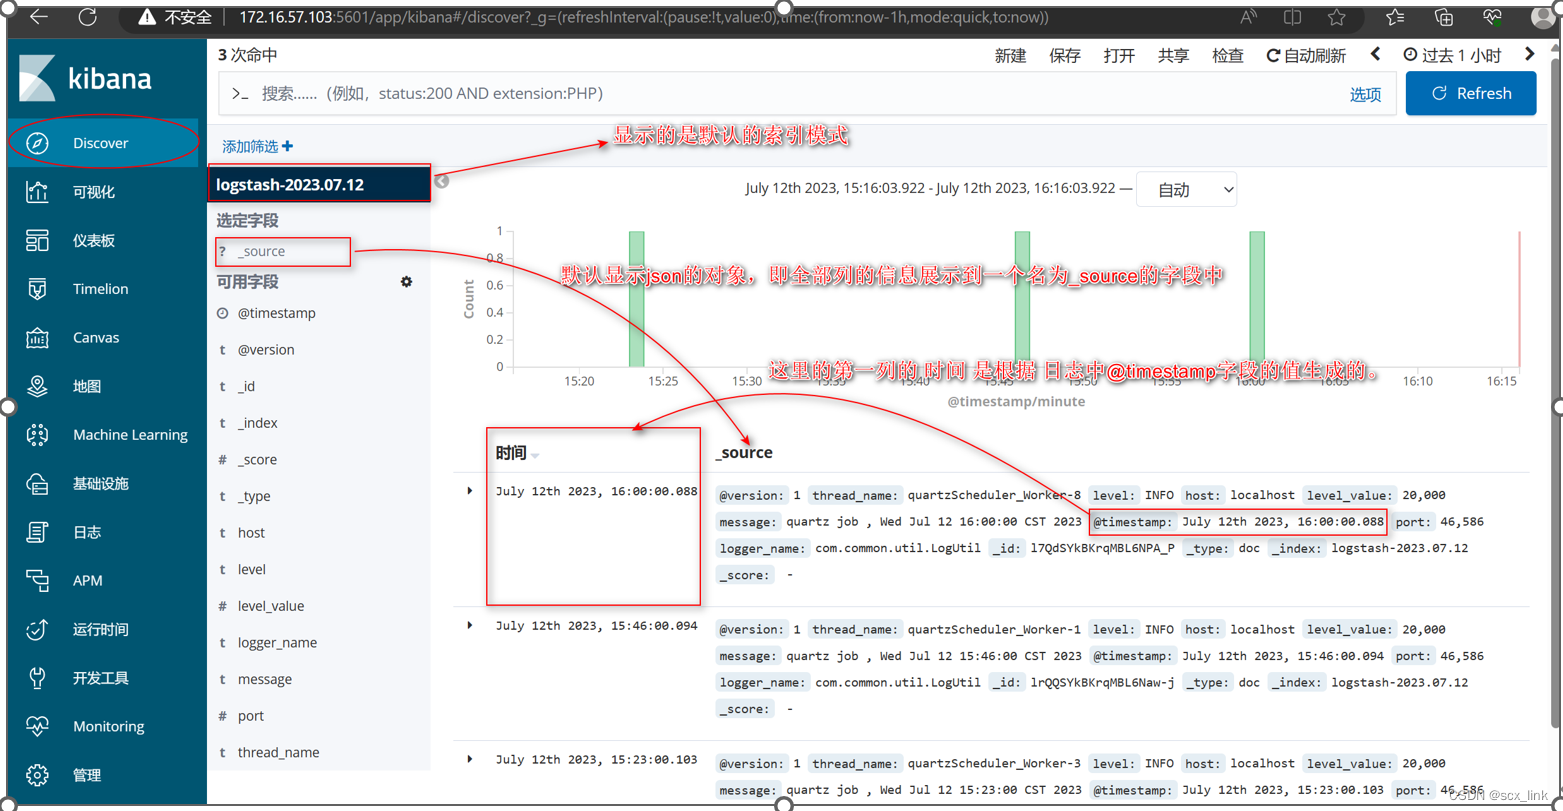
Task: Select the message field in the sidebar
Action: pyautogui.click(x=265, y=679)
